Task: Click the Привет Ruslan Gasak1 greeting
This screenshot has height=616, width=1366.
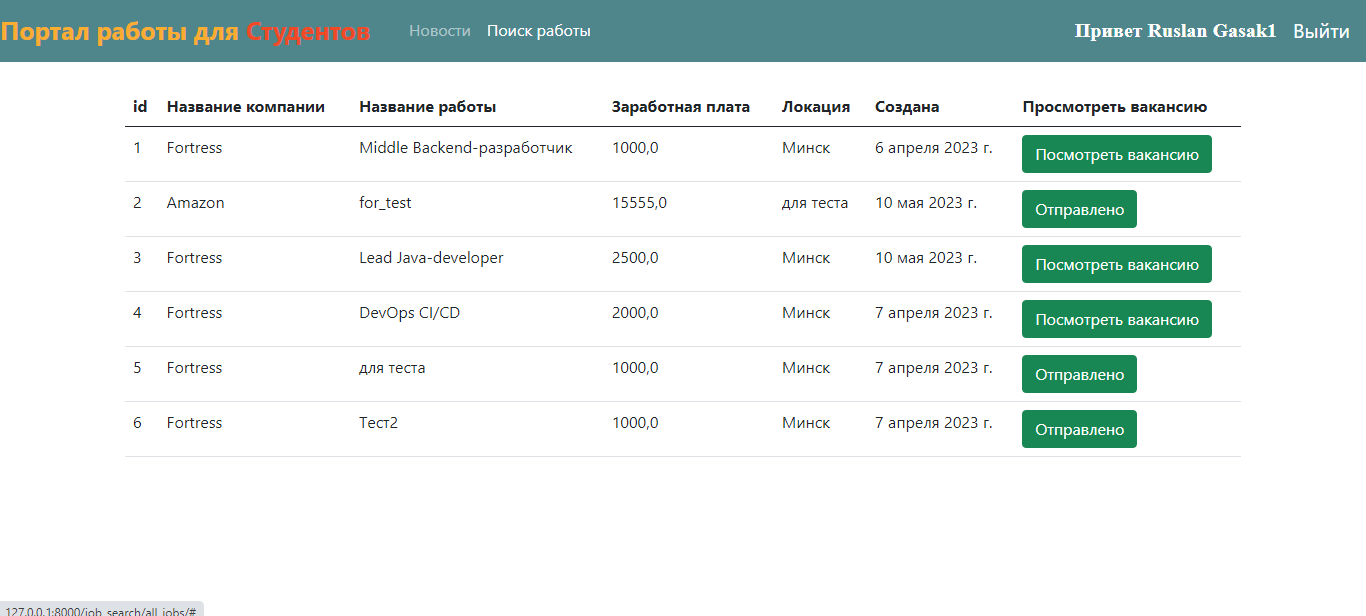Action: point(1175,31)
